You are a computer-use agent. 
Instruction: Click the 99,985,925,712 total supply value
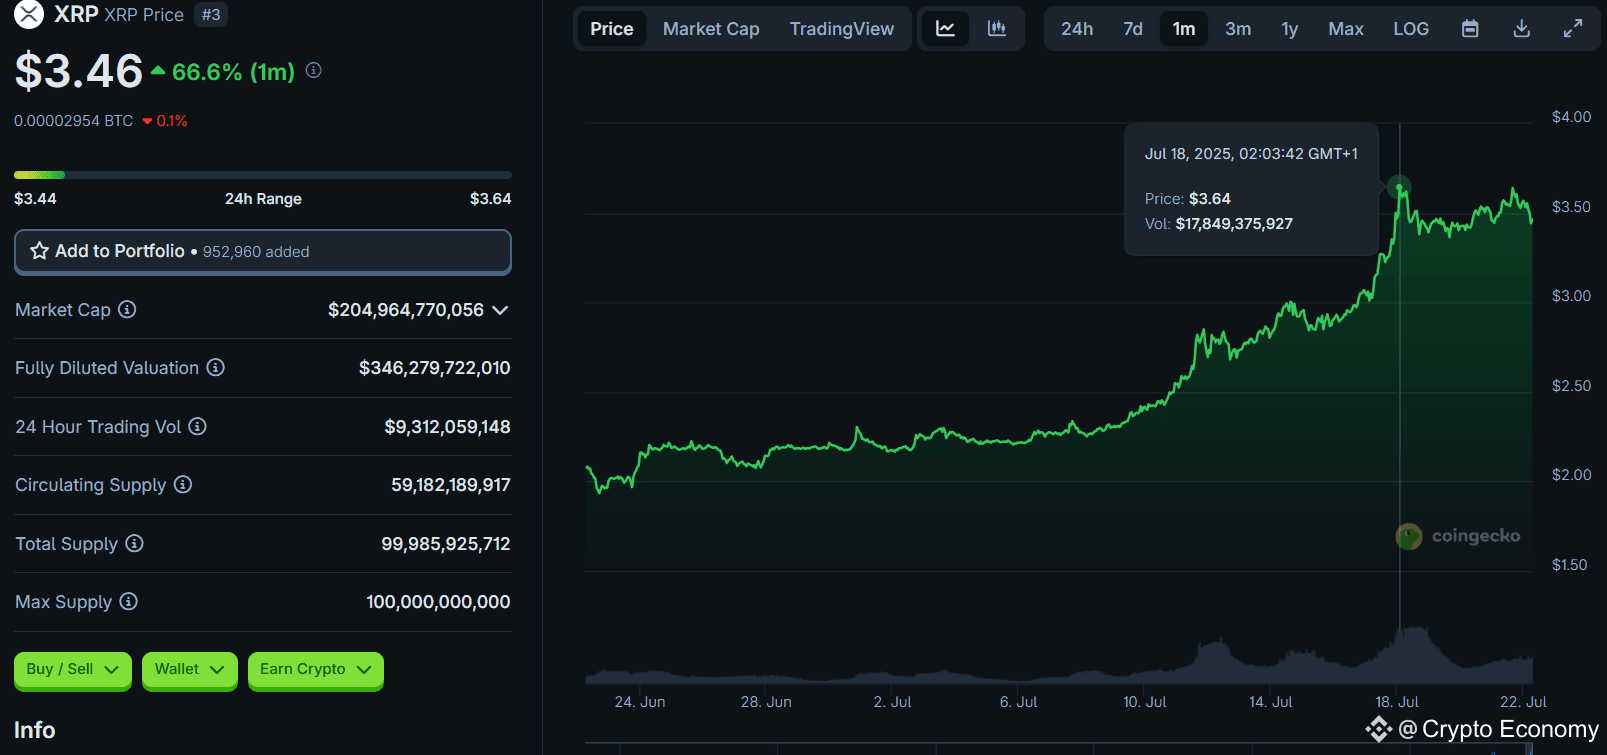[446, 544]
